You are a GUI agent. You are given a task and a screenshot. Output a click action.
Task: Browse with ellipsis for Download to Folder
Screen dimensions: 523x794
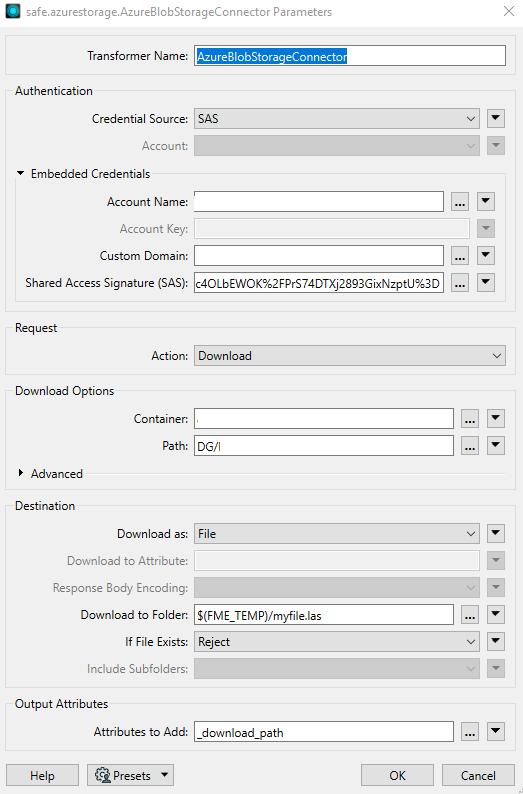[470, 615]
